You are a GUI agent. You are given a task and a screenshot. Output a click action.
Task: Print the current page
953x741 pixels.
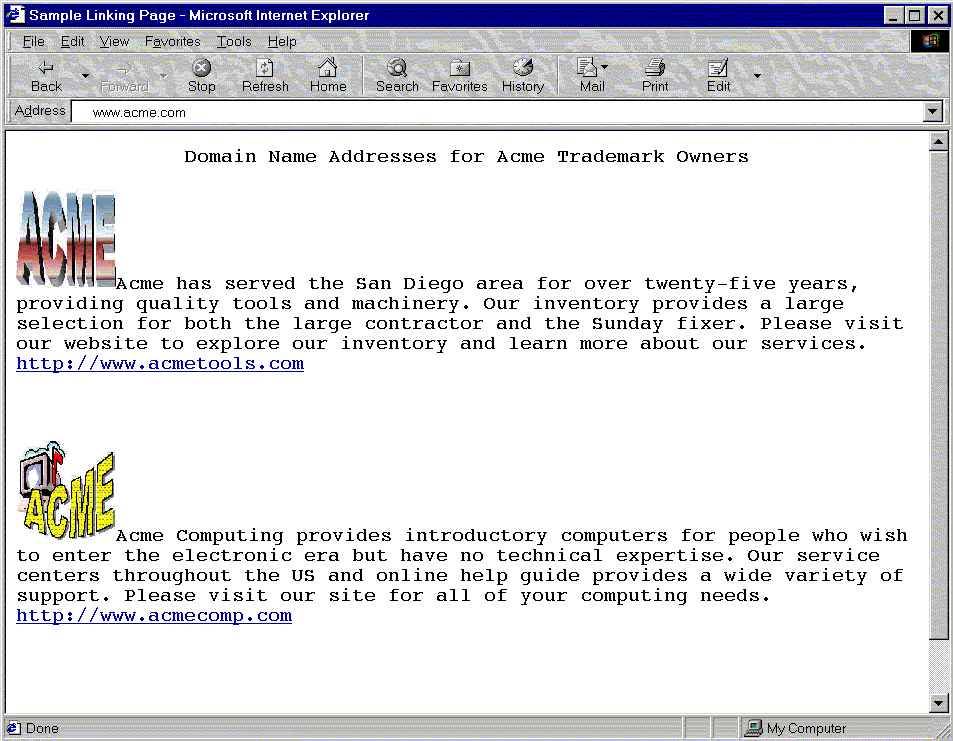(x=655, y=76)
